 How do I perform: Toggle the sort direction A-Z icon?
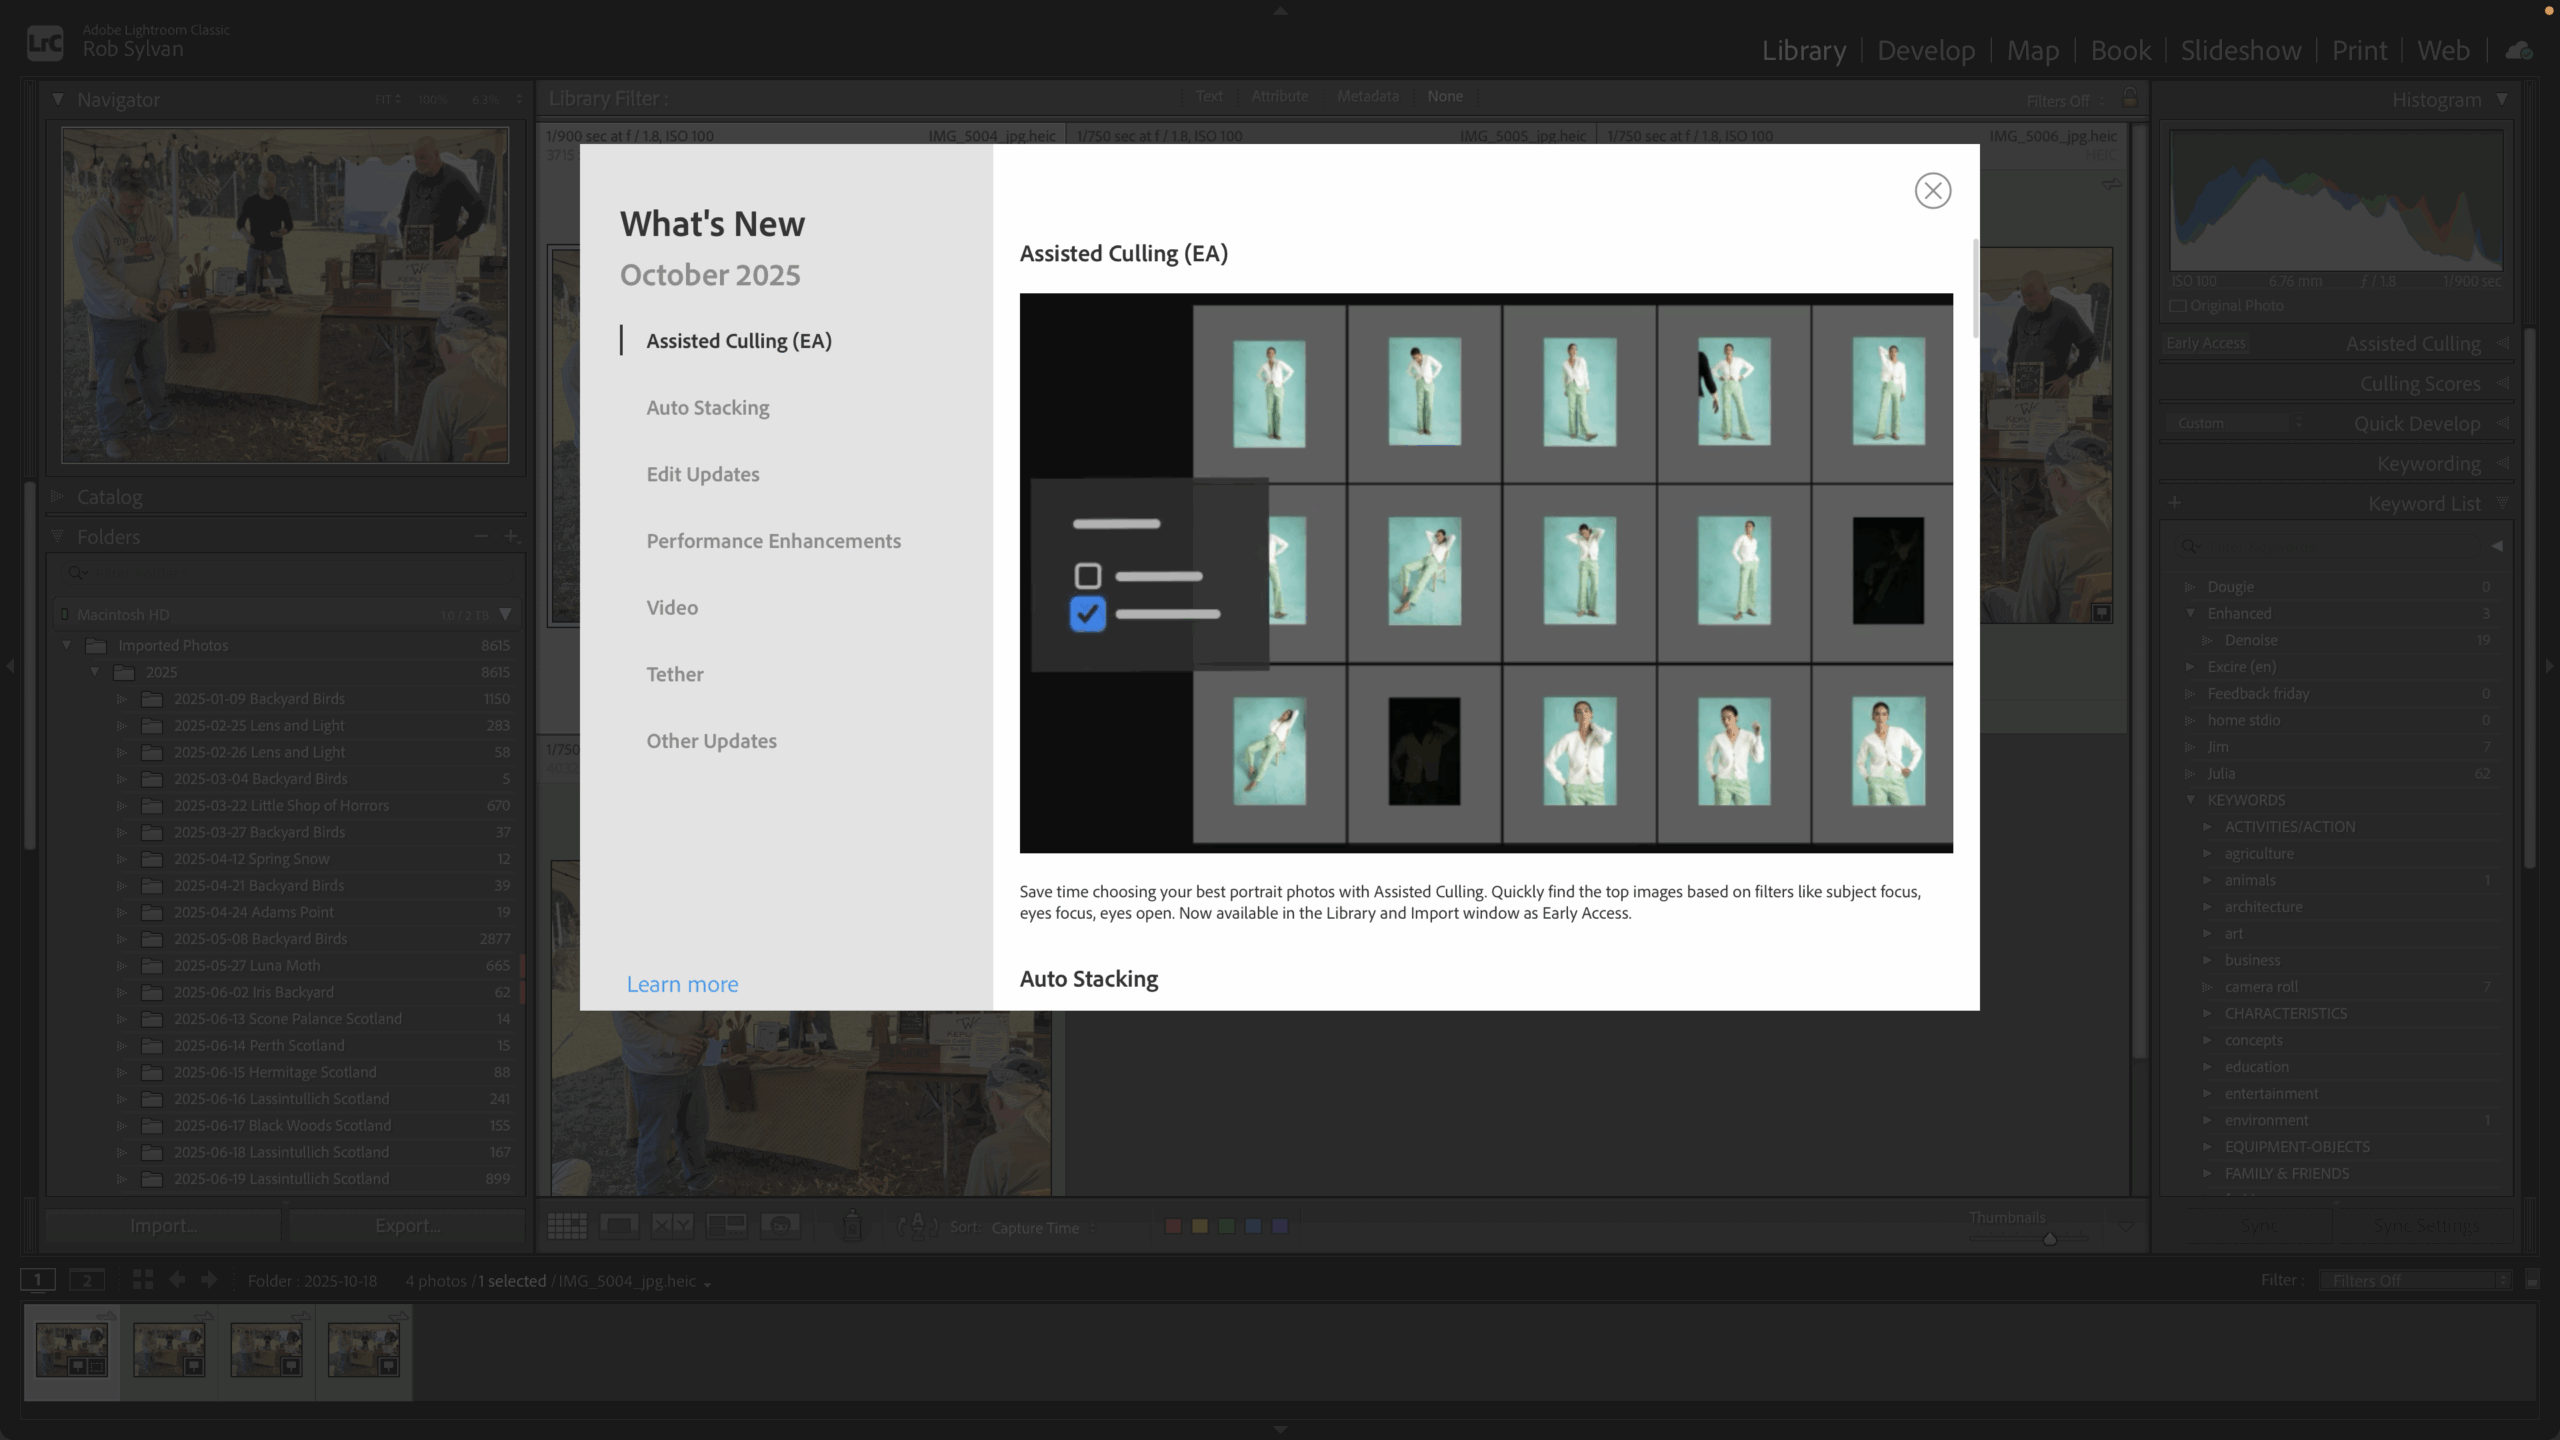pyautogui.click(x=917, y=1226)
